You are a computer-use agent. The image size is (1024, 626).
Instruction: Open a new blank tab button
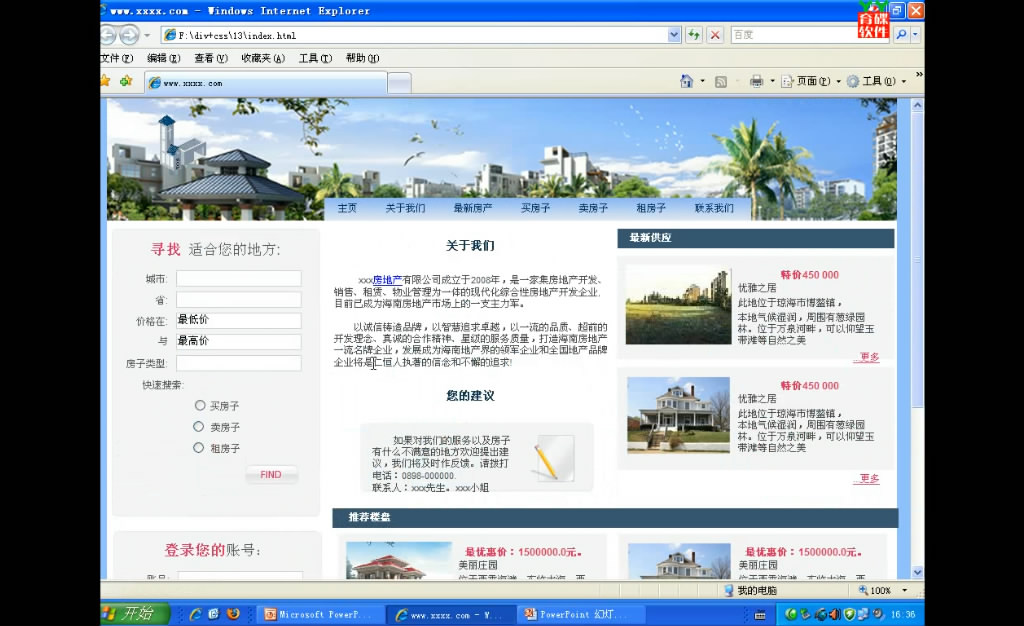pyautogui.click(x=399, y=83)
